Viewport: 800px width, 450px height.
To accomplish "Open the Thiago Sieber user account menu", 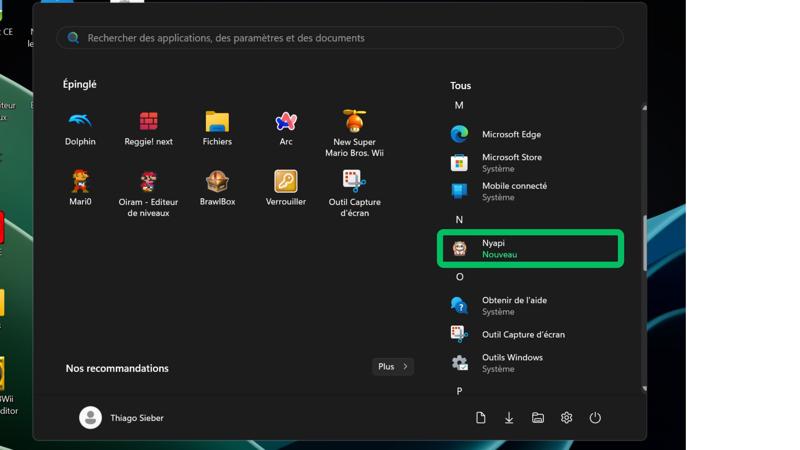I will pyautogui.click(x=121, y=418).
